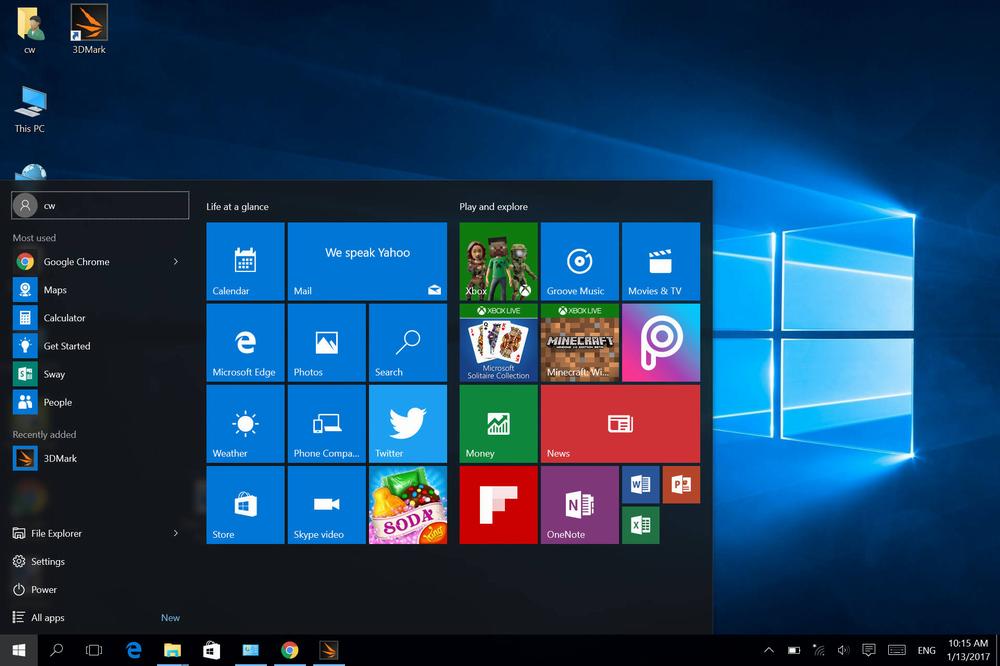Screen dimensions: 1000x666
Task: Open the Twitter tile
Action: [x=407, y=424]
